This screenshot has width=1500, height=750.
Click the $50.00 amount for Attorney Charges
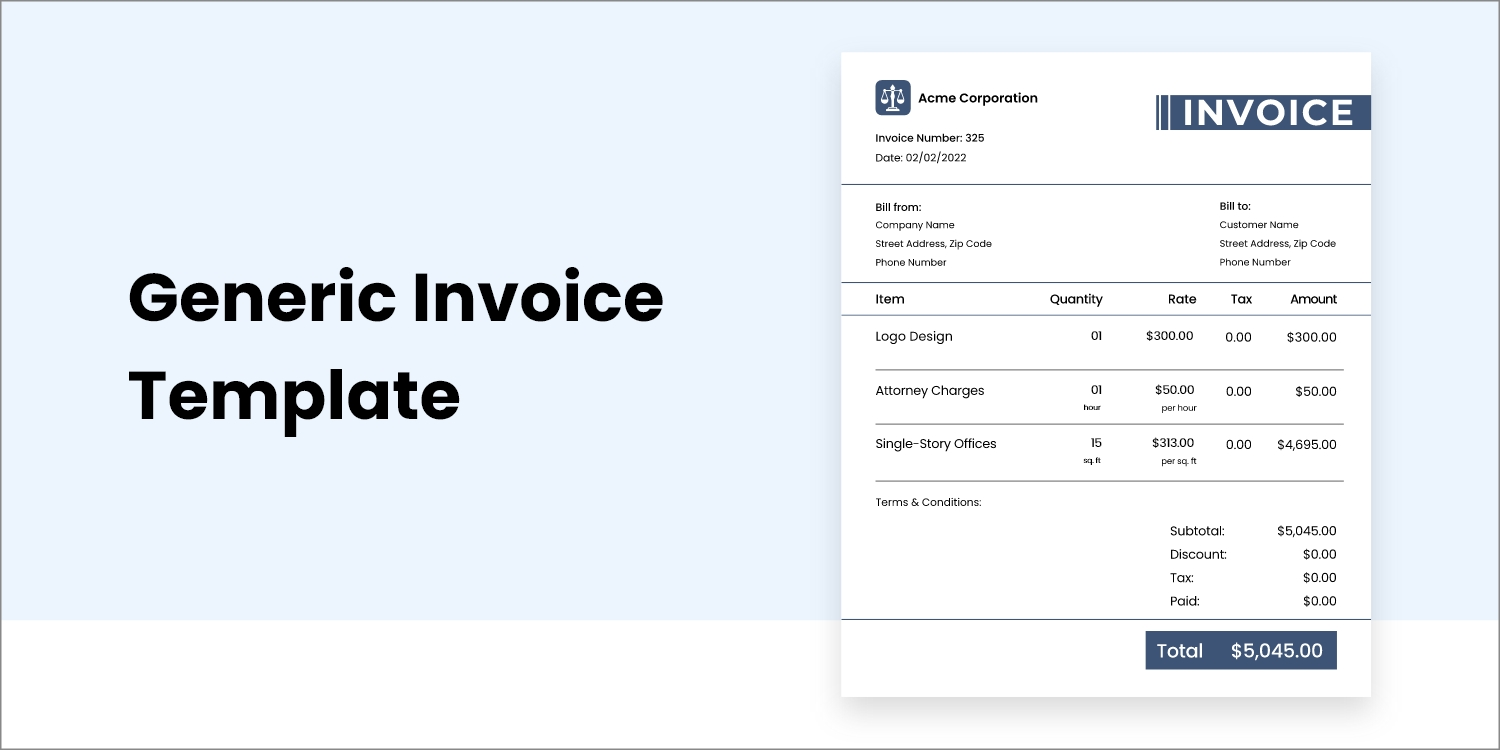[x=1316, y=391]
